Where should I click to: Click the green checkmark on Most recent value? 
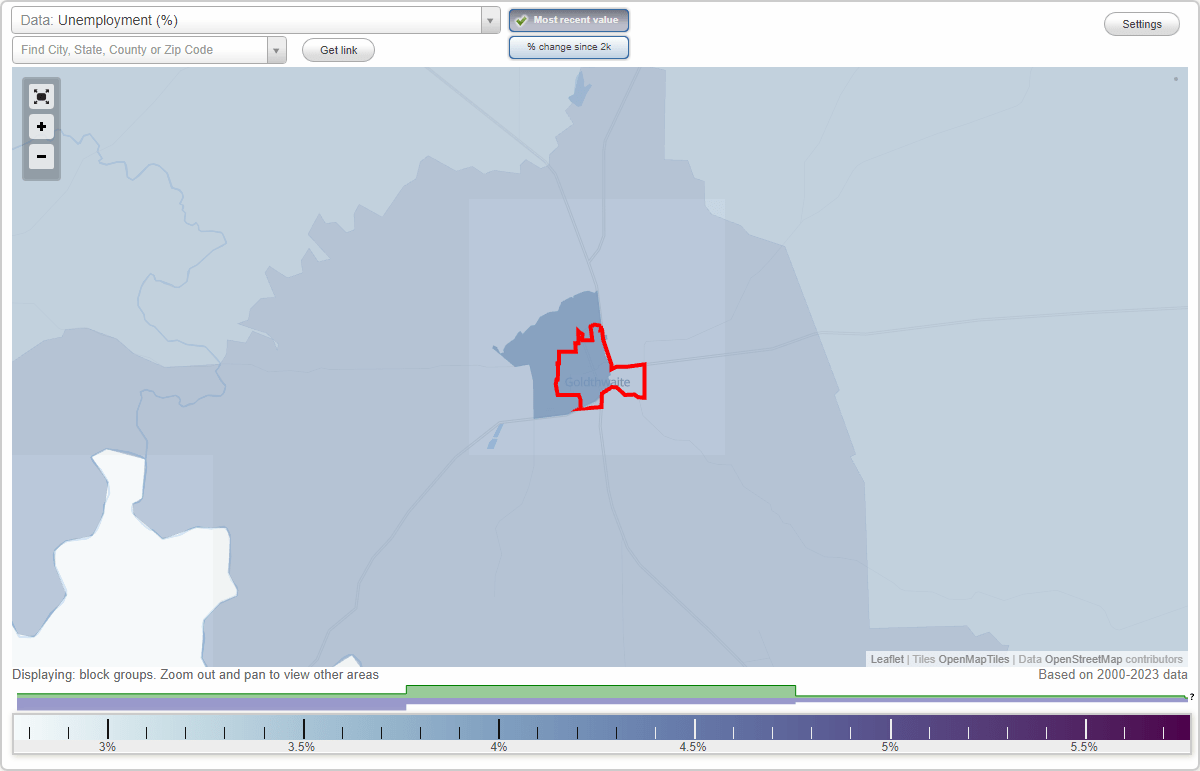click(521, 20)
